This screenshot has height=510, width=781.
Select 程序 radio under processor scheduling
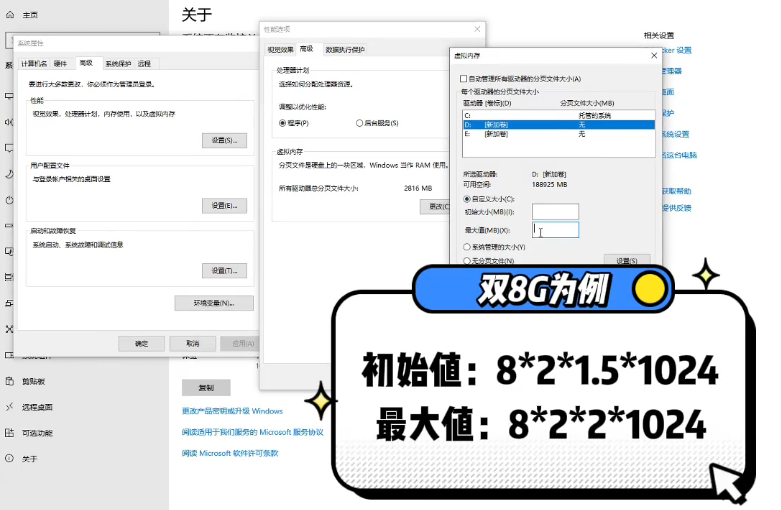[282, 123]
